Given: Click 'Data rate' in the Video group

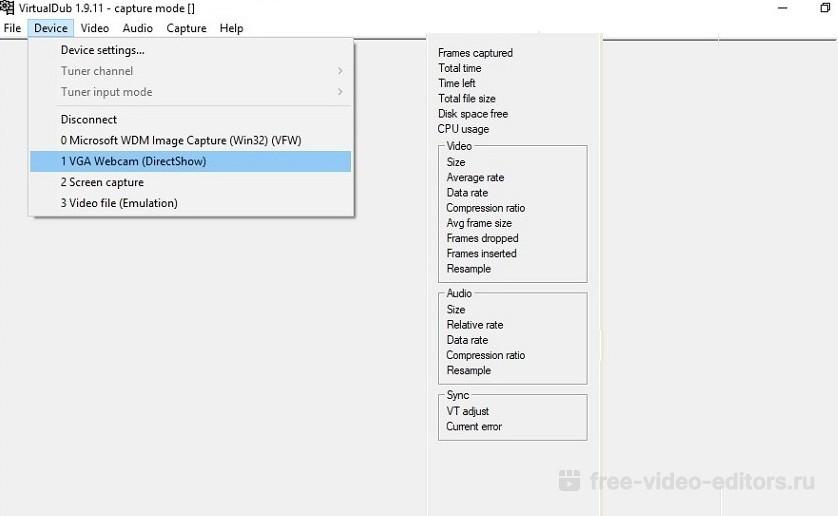Looking at the screenshot, I should pos(467,192).
